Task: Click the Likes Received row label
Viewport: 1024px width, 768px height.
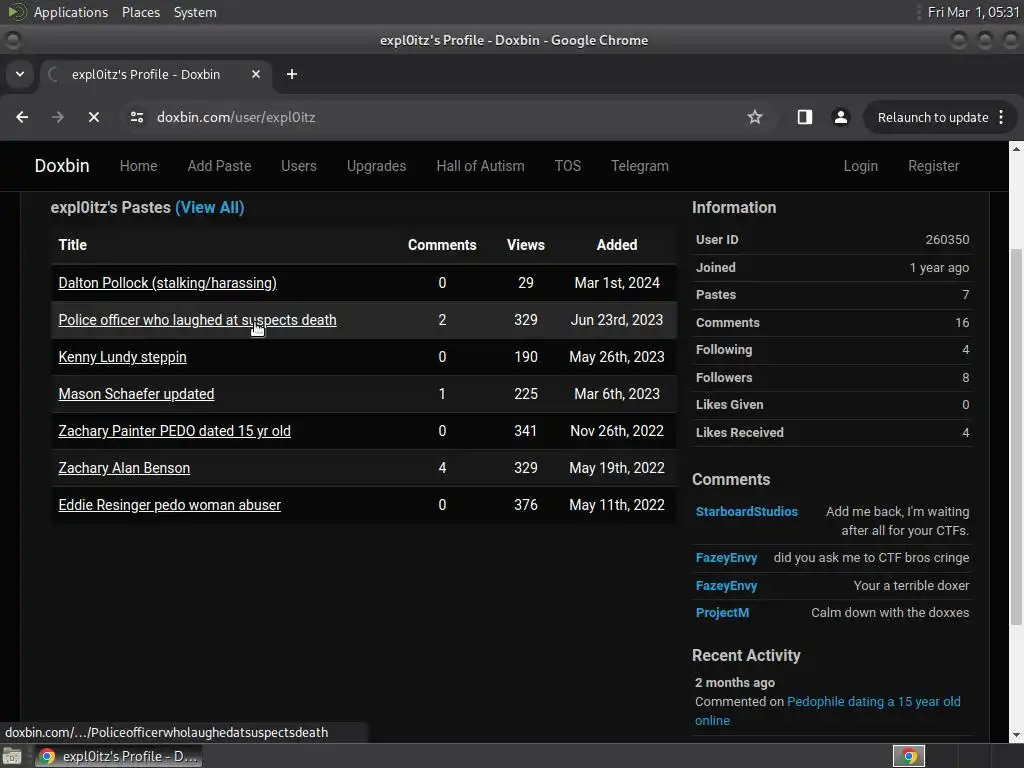Action: pos(739,432)
